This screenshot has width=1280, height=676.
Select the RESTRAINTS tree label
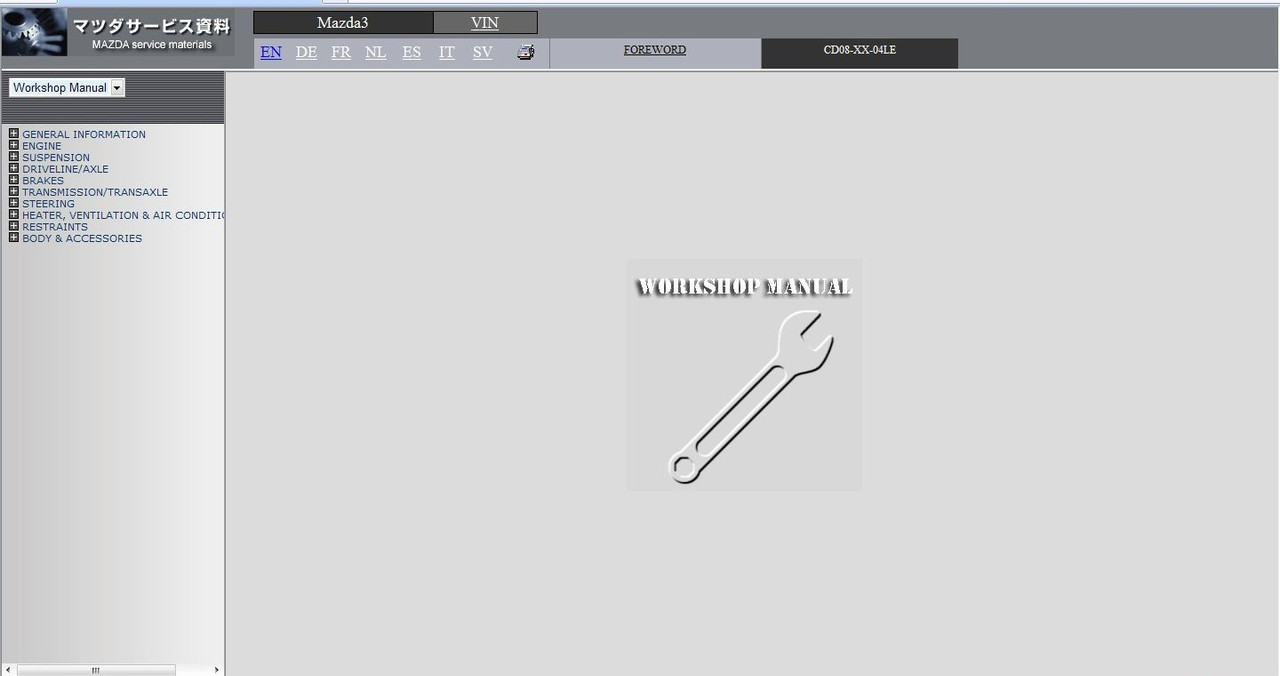[x=55, y=227]
